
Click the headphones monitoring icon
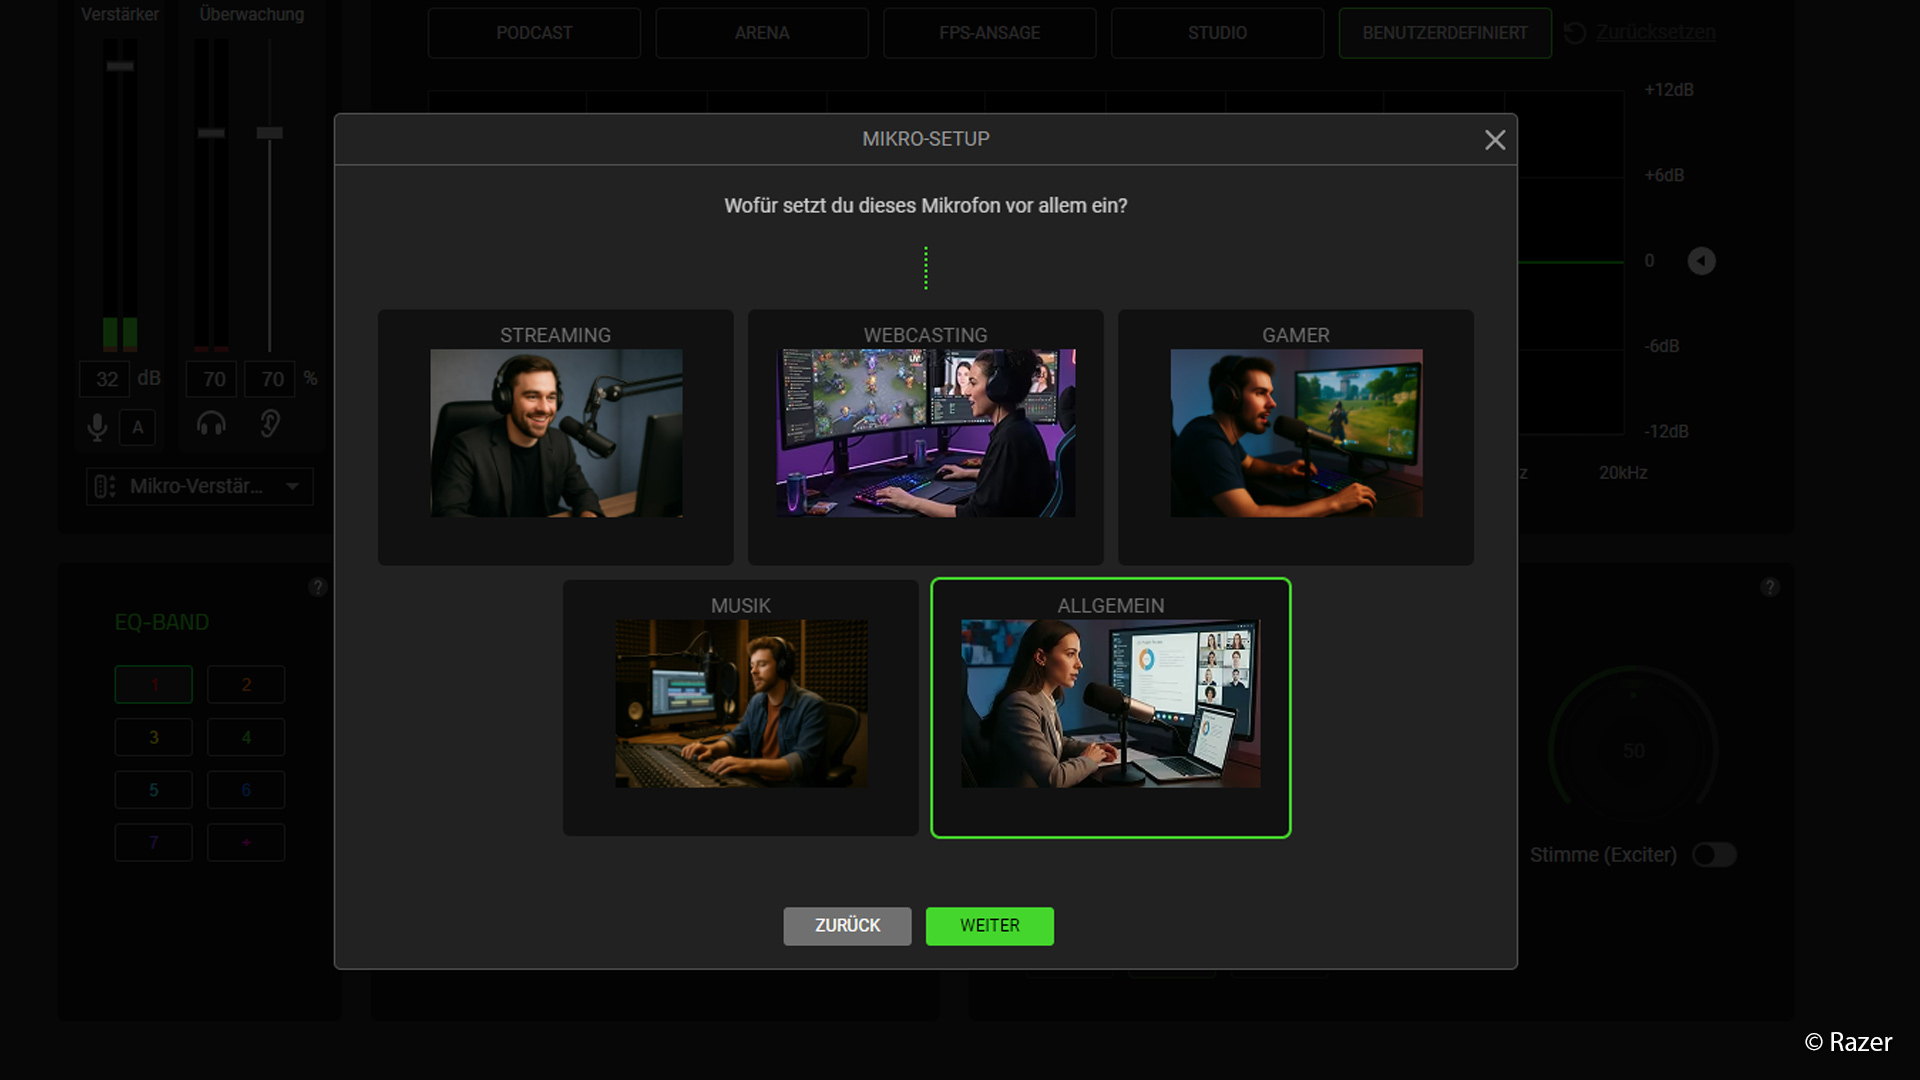click(211, 424)
